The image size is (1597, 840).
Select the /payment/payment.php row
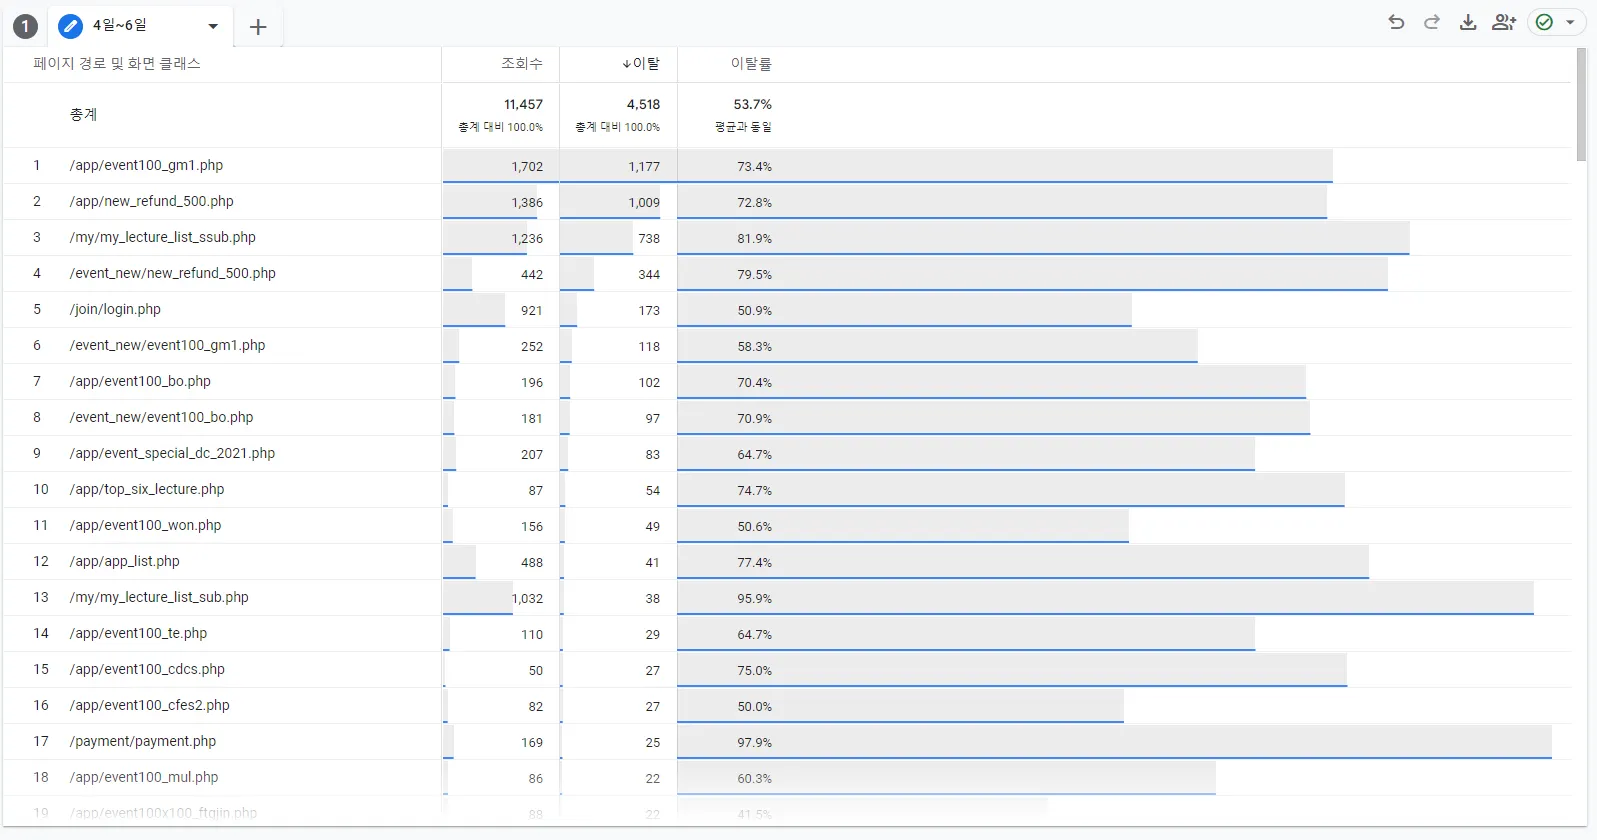pos(143,742)
